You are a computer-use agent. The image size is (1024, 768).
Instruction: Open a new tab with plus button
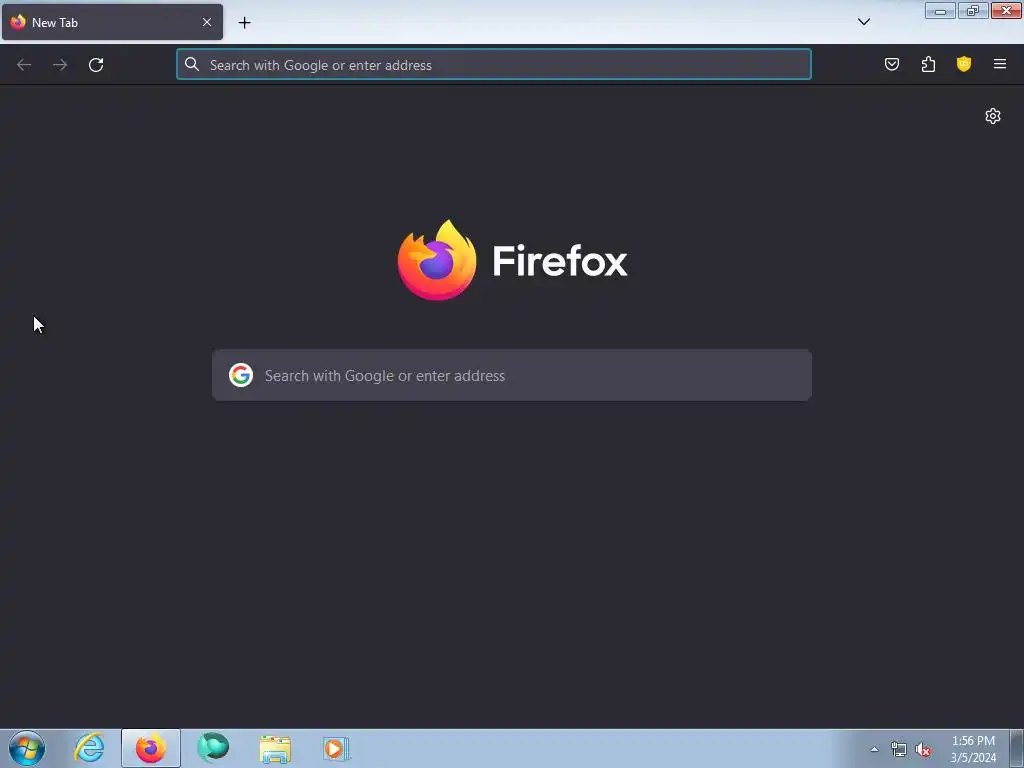(x=244, y=23)
